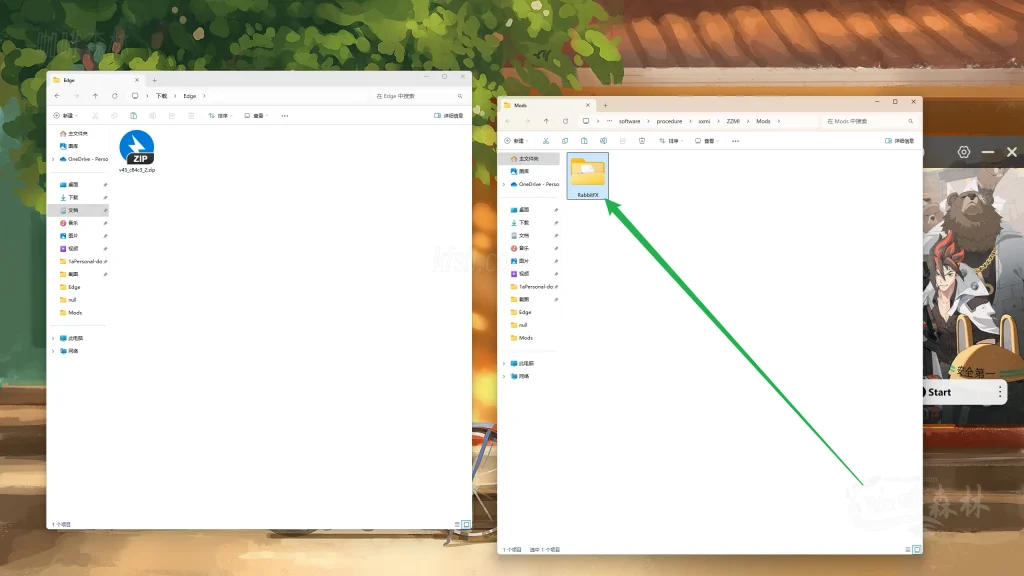
Task: Open Music (音乐) in Mods window sidebar
Action: click(524, 248)
